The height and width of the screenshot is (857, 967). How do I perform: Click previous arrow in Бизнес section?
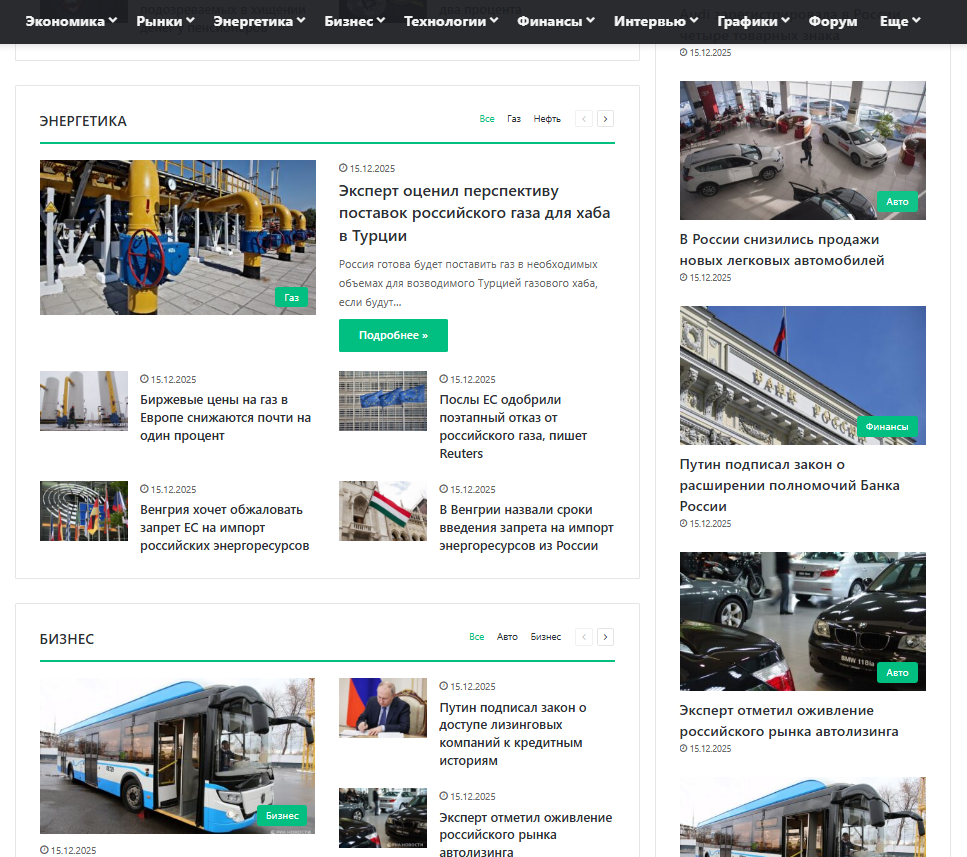(584, 636)
